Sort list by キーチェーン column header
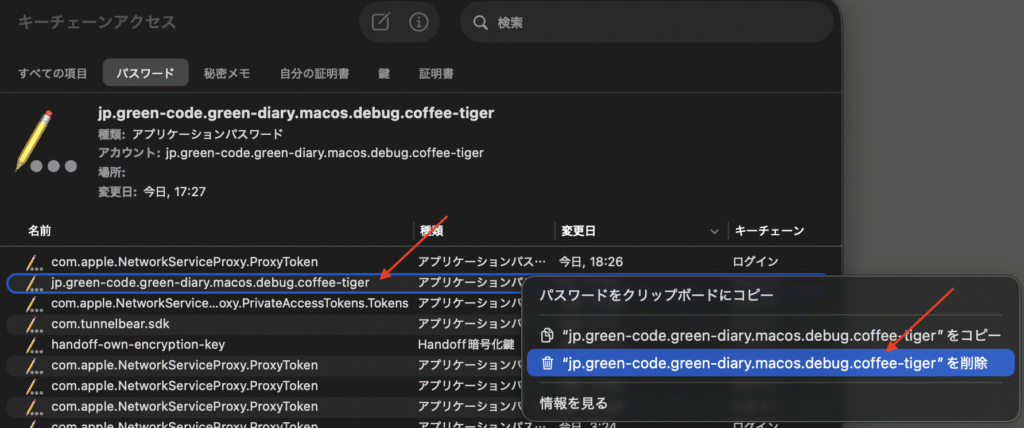Screen dimensions: 1024x428 (769, 231)
